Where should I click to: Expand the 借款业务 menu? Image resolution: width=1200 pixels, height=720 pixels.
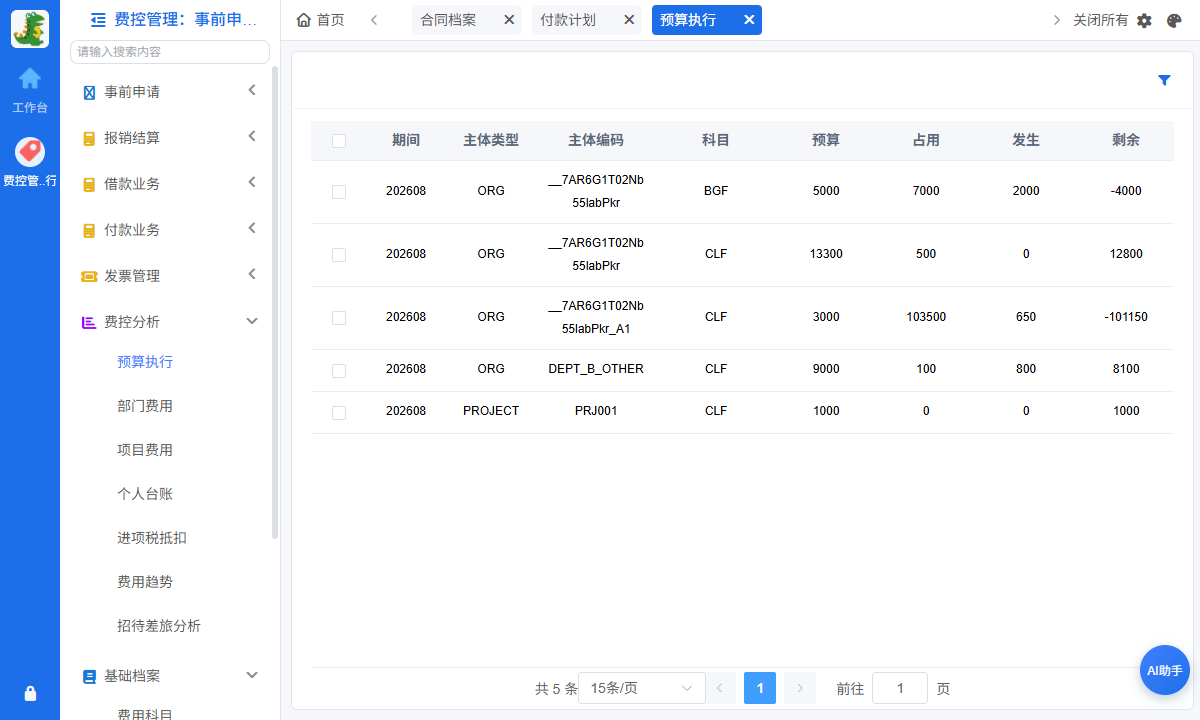click(252, 183)
